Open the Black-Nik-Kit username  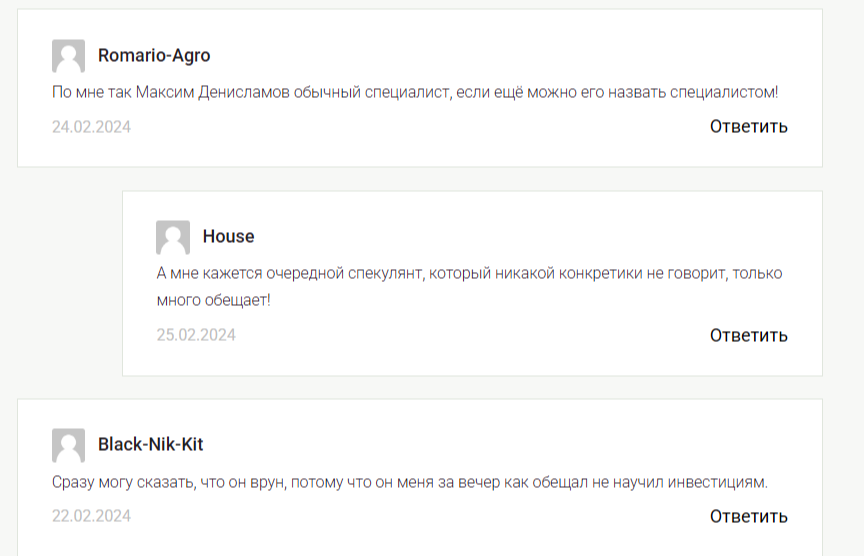coord(150,445)
